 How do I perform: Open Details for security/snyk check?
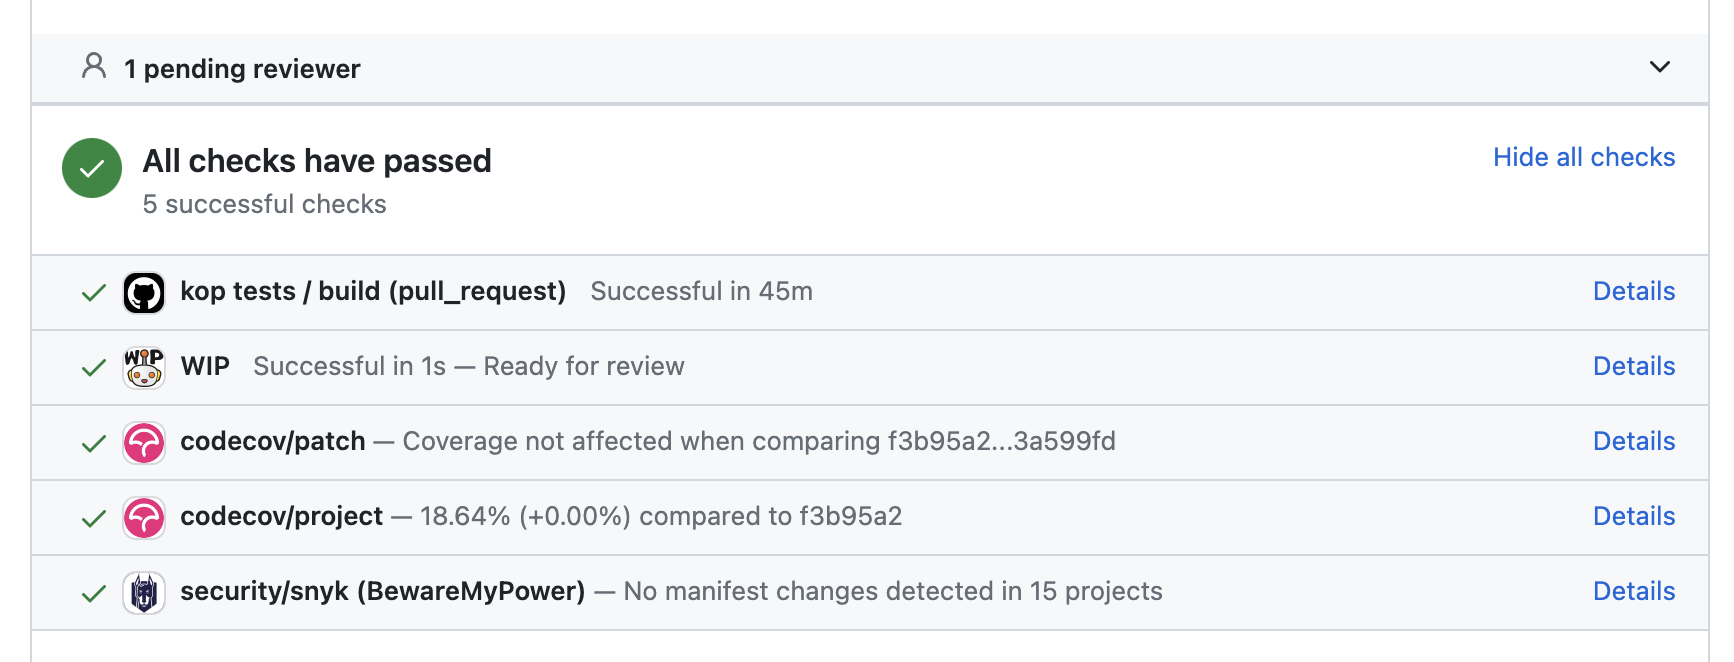(x=1633, y=591)
